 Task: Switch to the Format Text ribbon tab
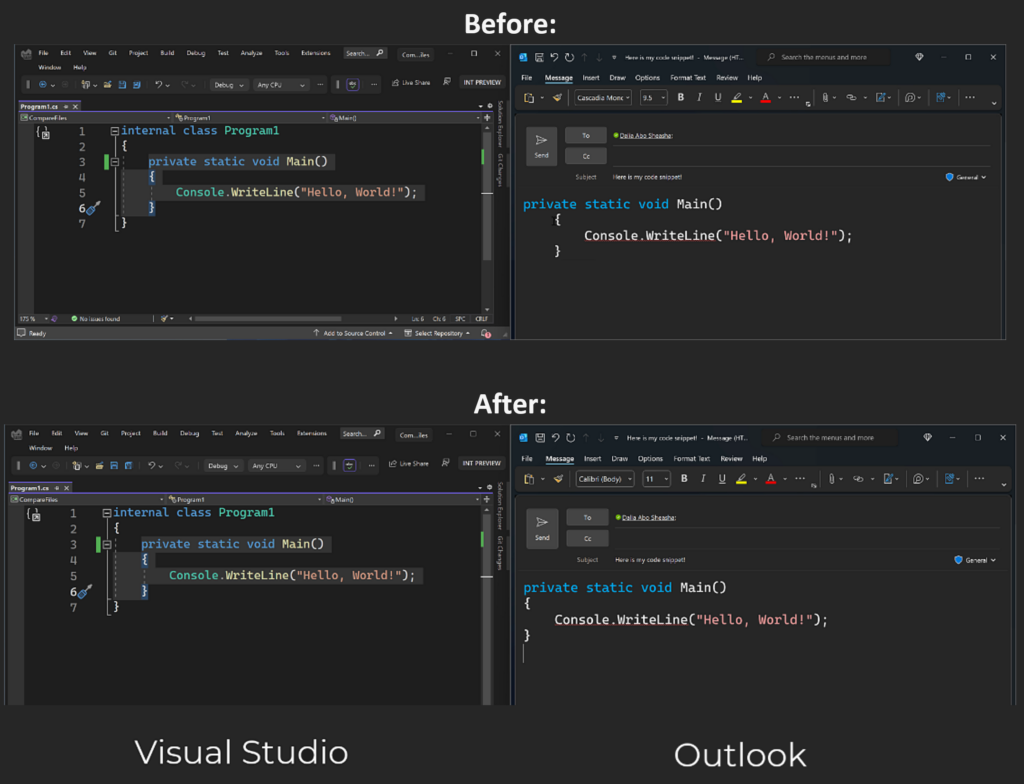[689, 77]
